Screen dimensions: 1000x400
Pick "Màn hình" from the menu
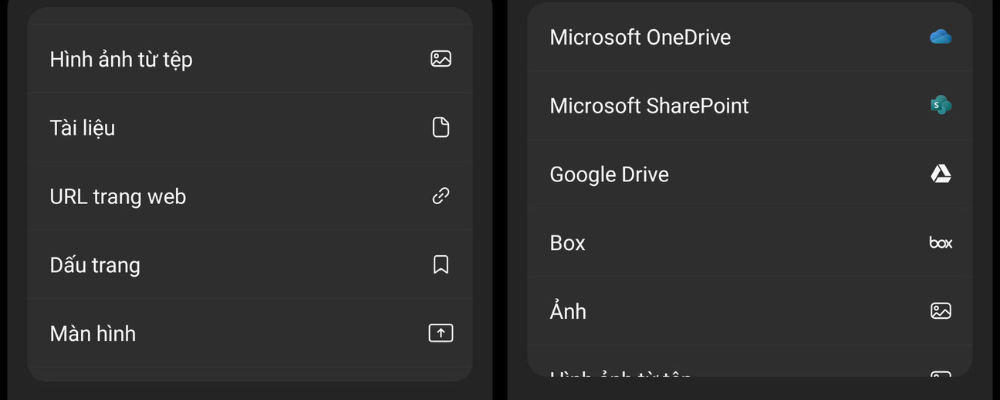(x=93, y=334)
